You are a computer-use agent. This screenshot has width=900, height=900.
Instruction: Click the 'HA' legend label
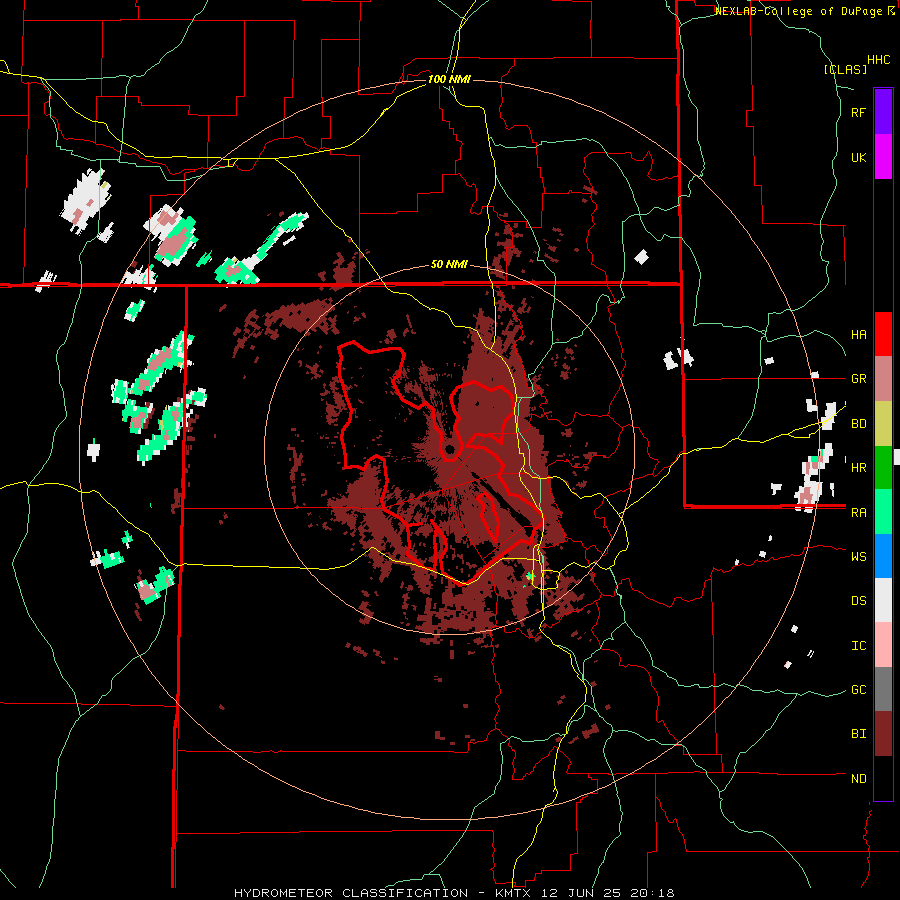tap(858, 334)
